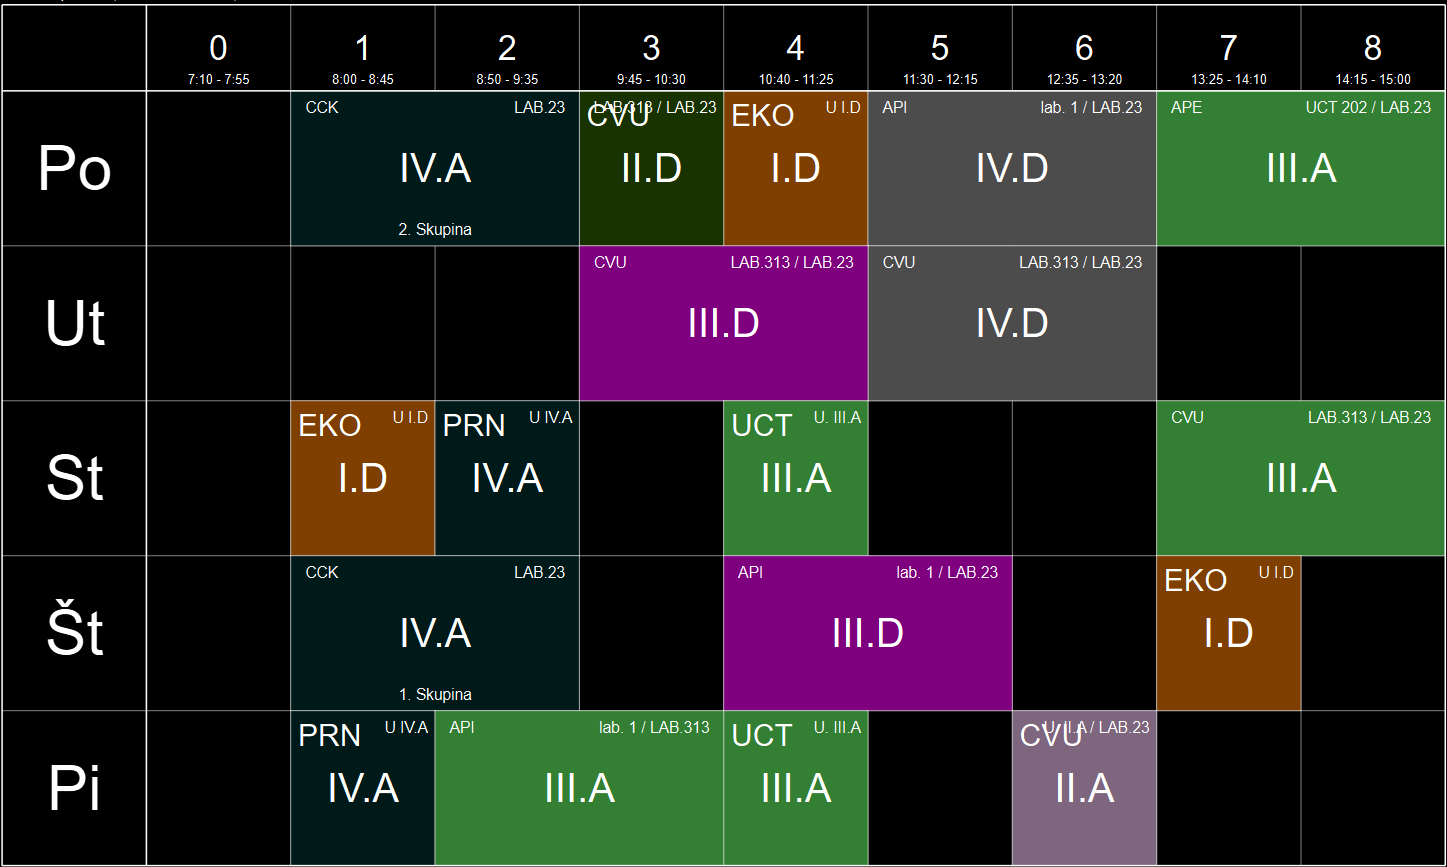
Task: Click the Monday CCK lesson for 2. Skupina
Action: point(435,168)
